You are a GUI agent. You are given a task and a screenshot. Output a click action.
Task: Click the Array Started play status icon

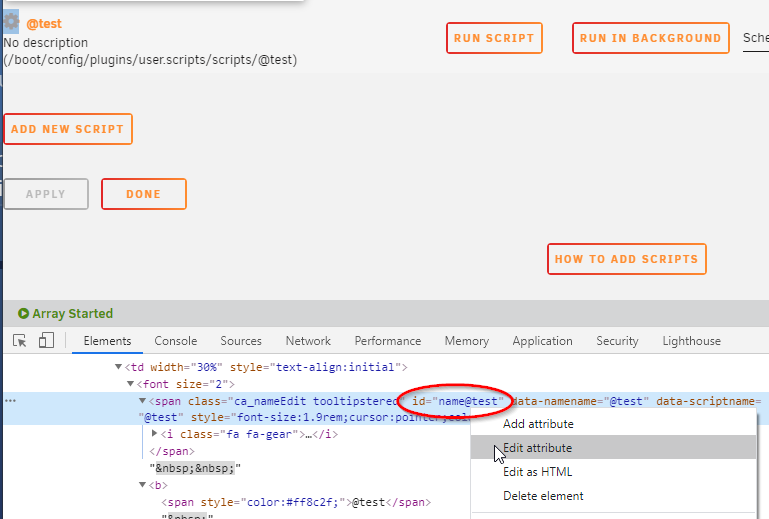(x=23, y=313)
